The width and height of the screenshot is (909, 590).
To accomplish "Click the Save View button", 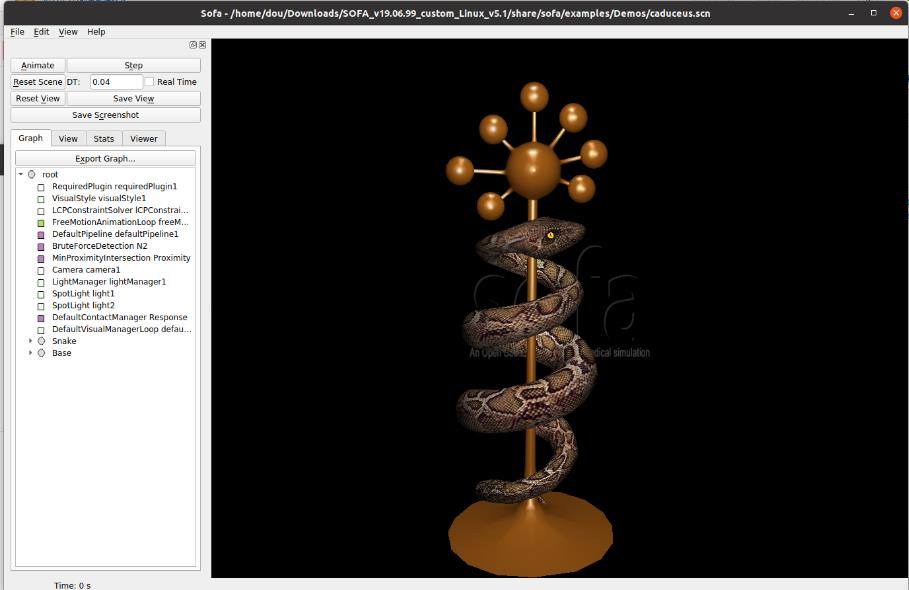I will (133, 99).
